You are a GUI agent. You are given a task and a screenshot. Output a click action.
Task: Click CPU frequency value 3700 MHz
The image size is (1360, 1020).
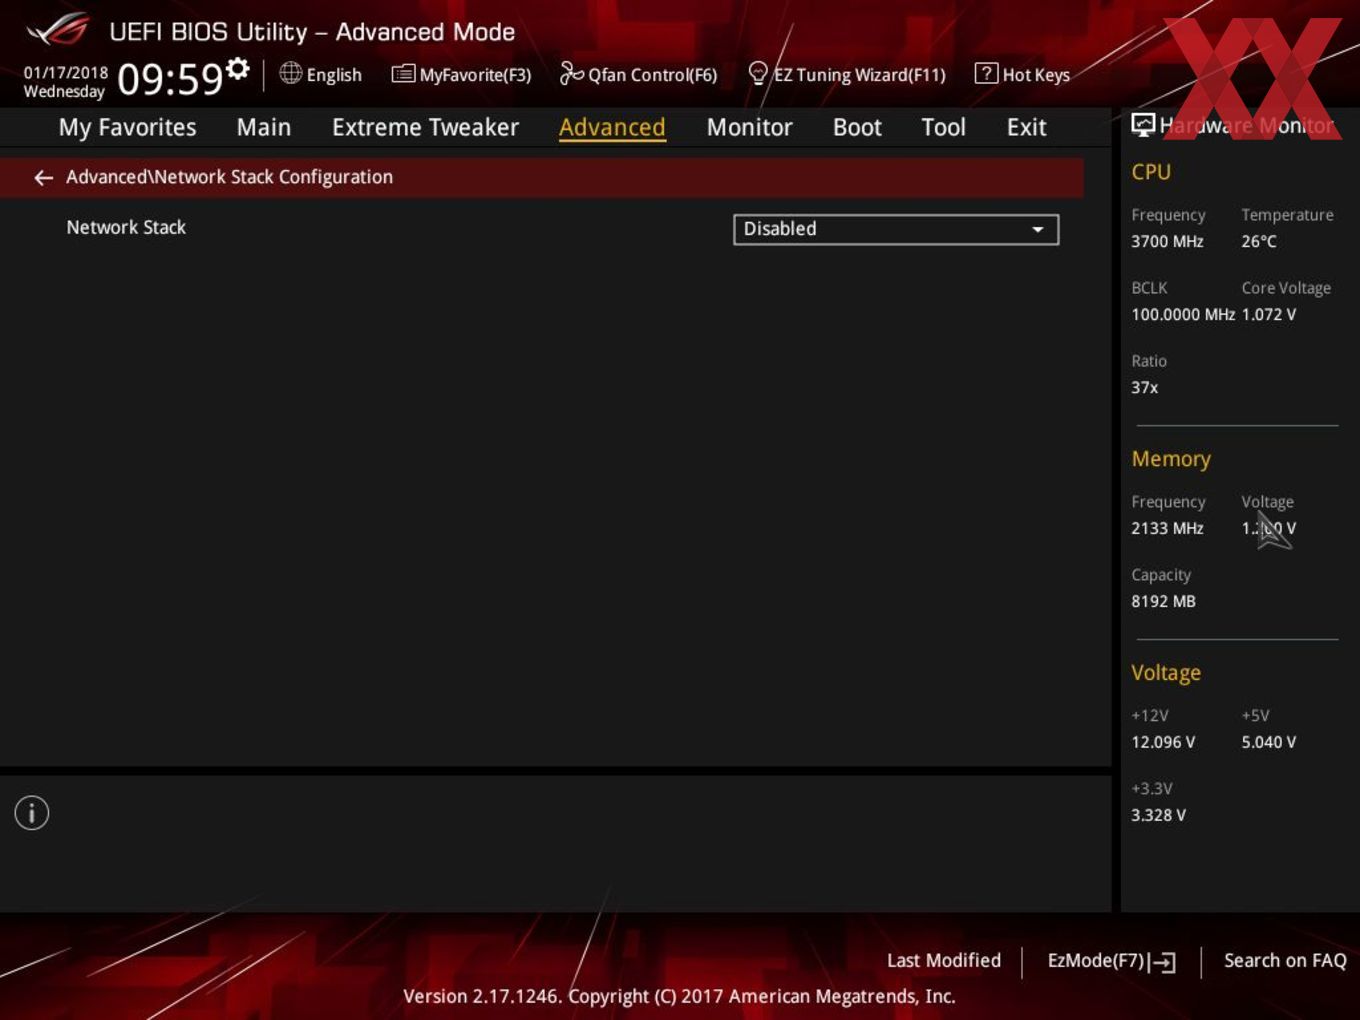click(1167, 241)
